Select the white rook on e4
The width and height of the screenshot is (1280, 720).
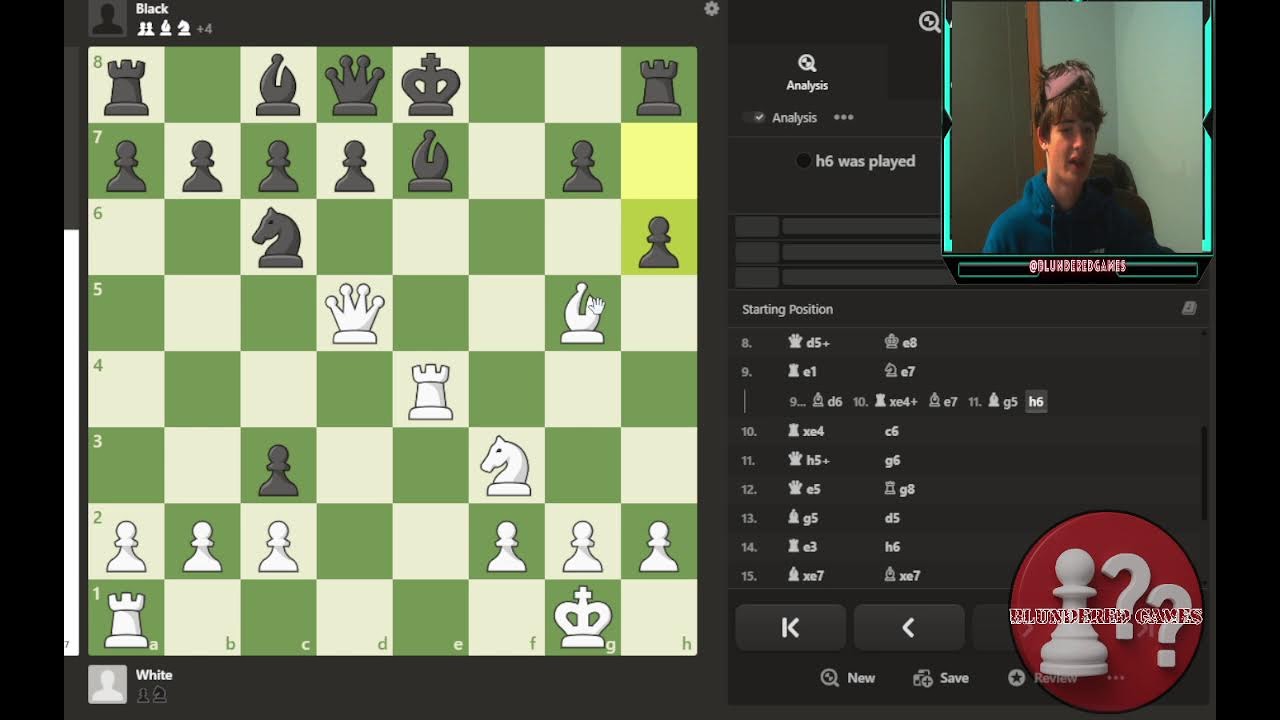431,389
